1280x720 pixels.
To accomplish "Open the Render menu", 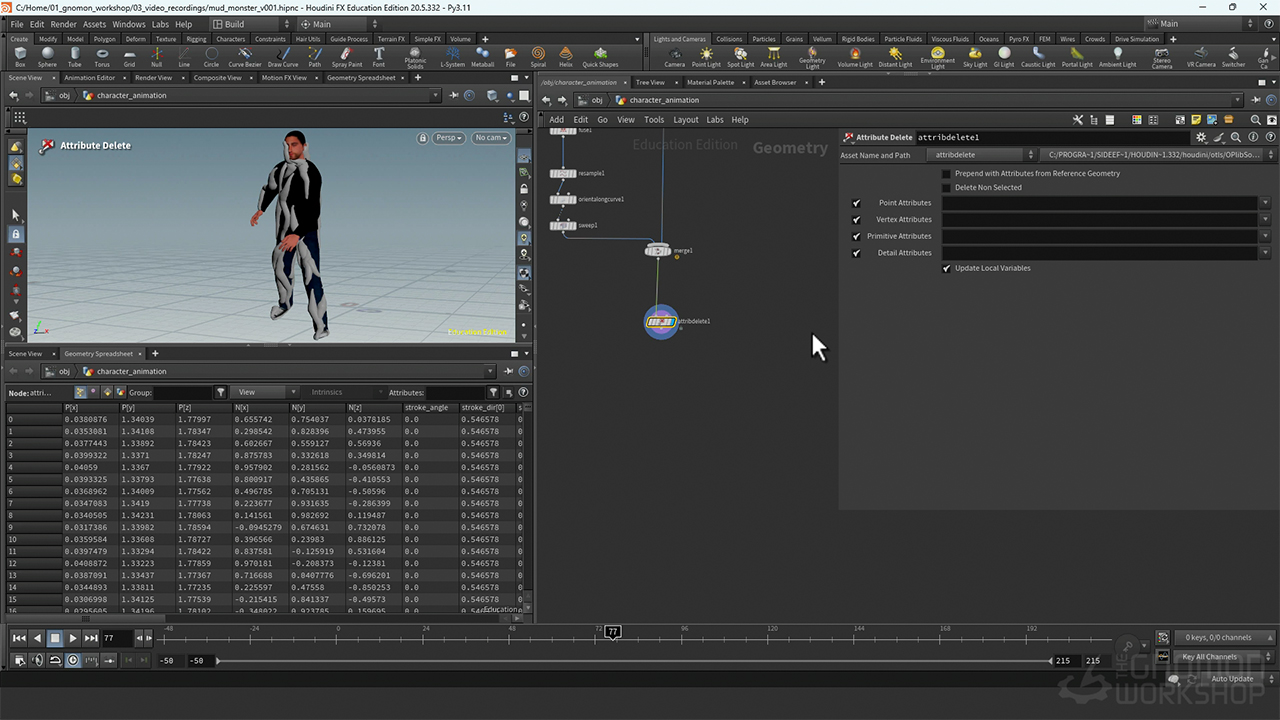I will [x=63, y=24].
